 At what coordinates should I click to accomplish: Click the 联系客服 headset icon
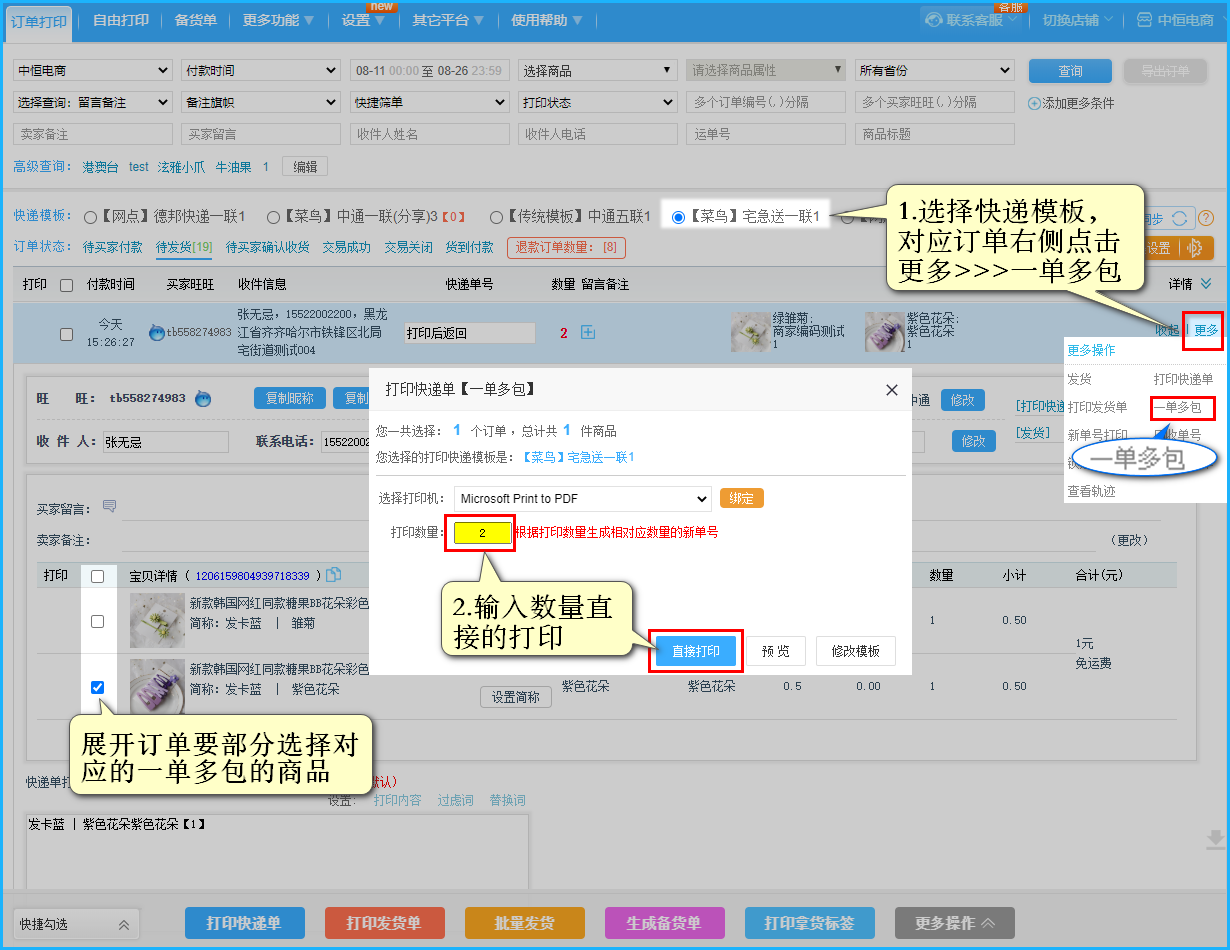coord(933,20)
